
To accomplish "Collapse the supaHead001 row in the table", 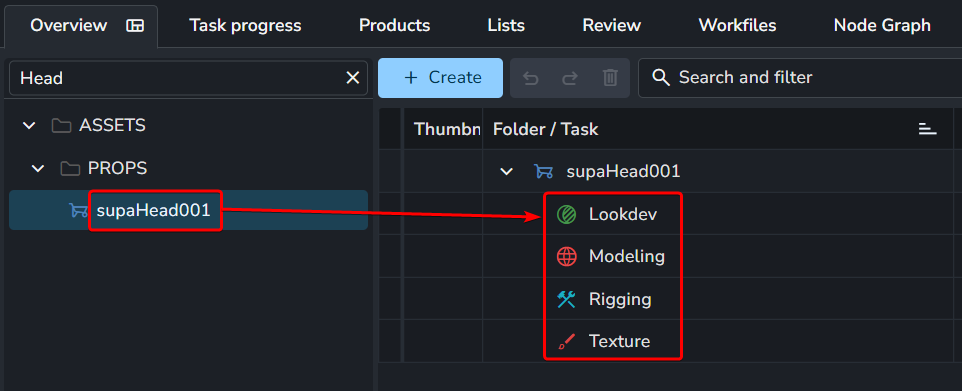I will pos(506,171).
